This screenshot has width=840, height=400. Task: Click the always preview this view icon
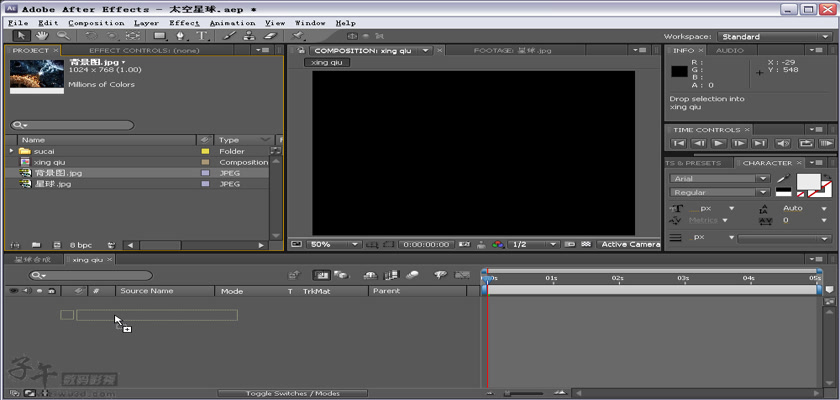(x=296, y=244)
